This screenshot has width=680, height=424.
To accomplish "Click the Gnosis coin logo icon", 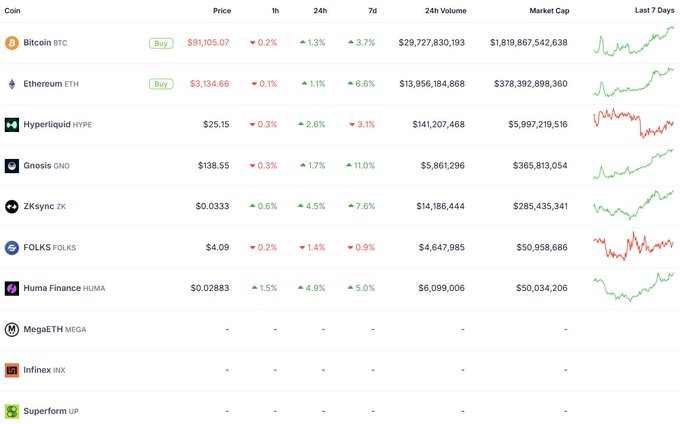I will (12, 166).
